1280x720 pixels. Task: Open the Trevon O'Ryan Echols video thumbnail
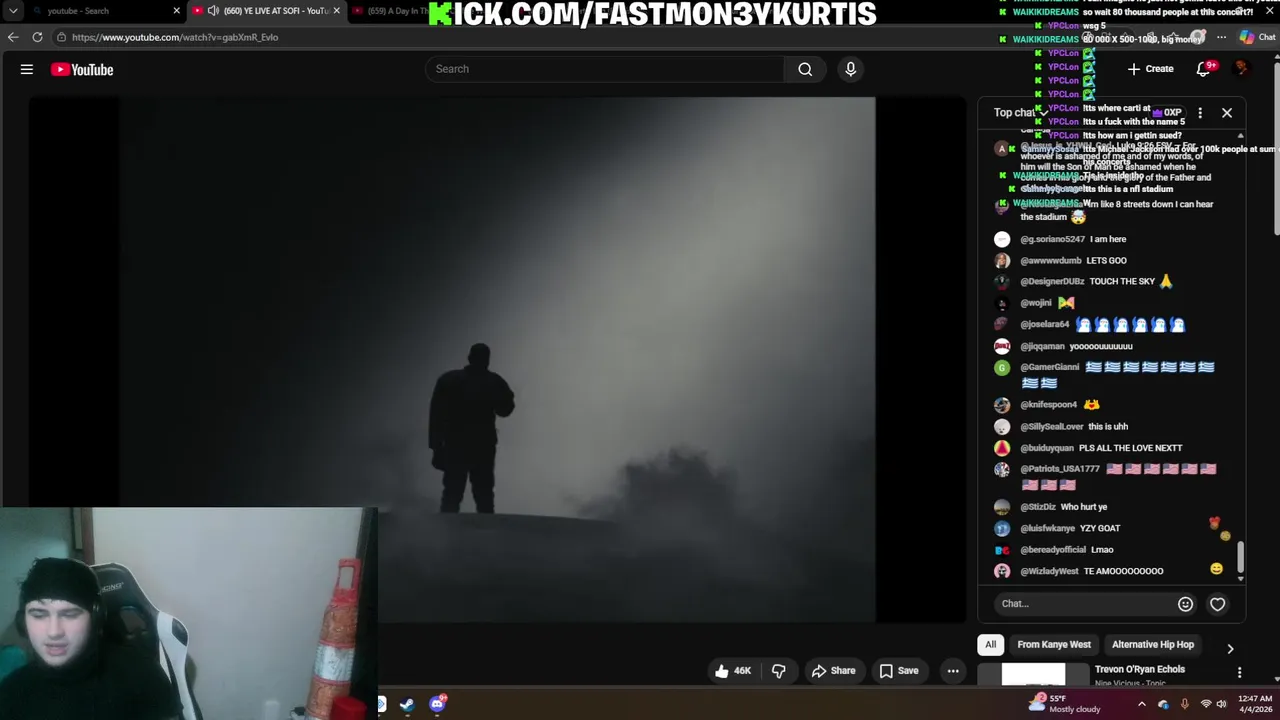pyautogui.click(x=1034, y=675)
